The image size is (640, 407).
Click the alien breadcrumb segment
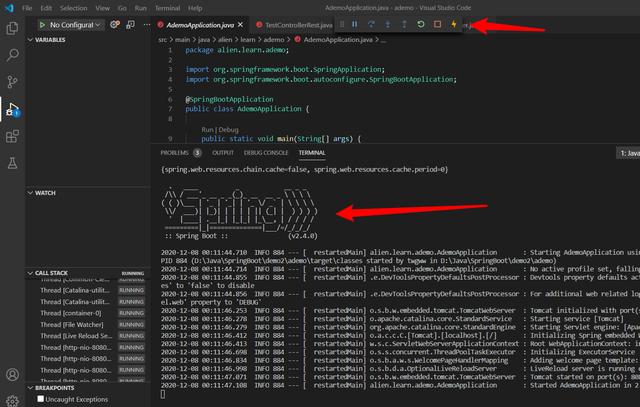pos(224,40)
